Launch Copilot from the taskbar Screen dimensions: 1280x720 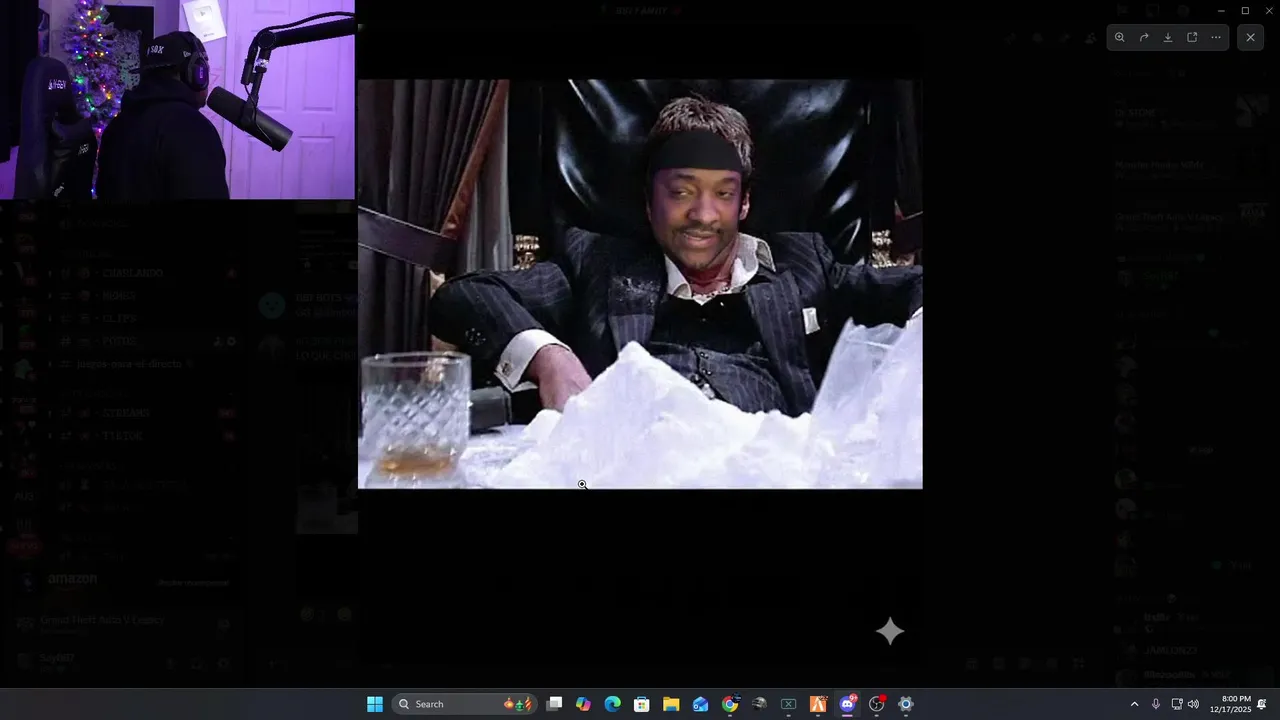click(584, 704)
